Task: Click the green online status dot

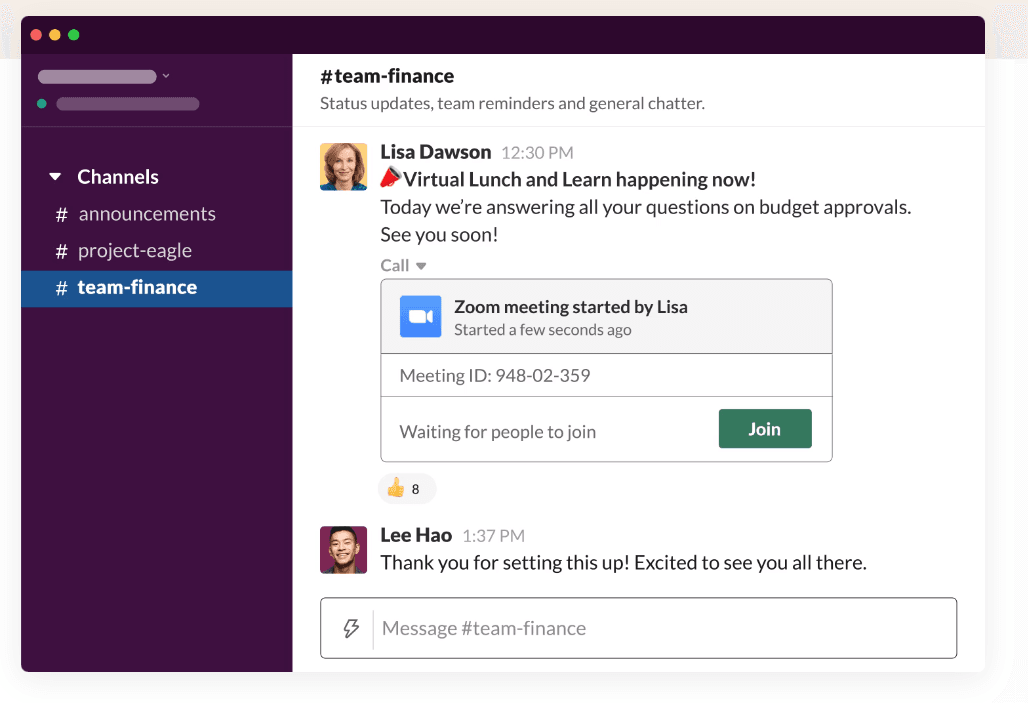Action: coord(41,103)
